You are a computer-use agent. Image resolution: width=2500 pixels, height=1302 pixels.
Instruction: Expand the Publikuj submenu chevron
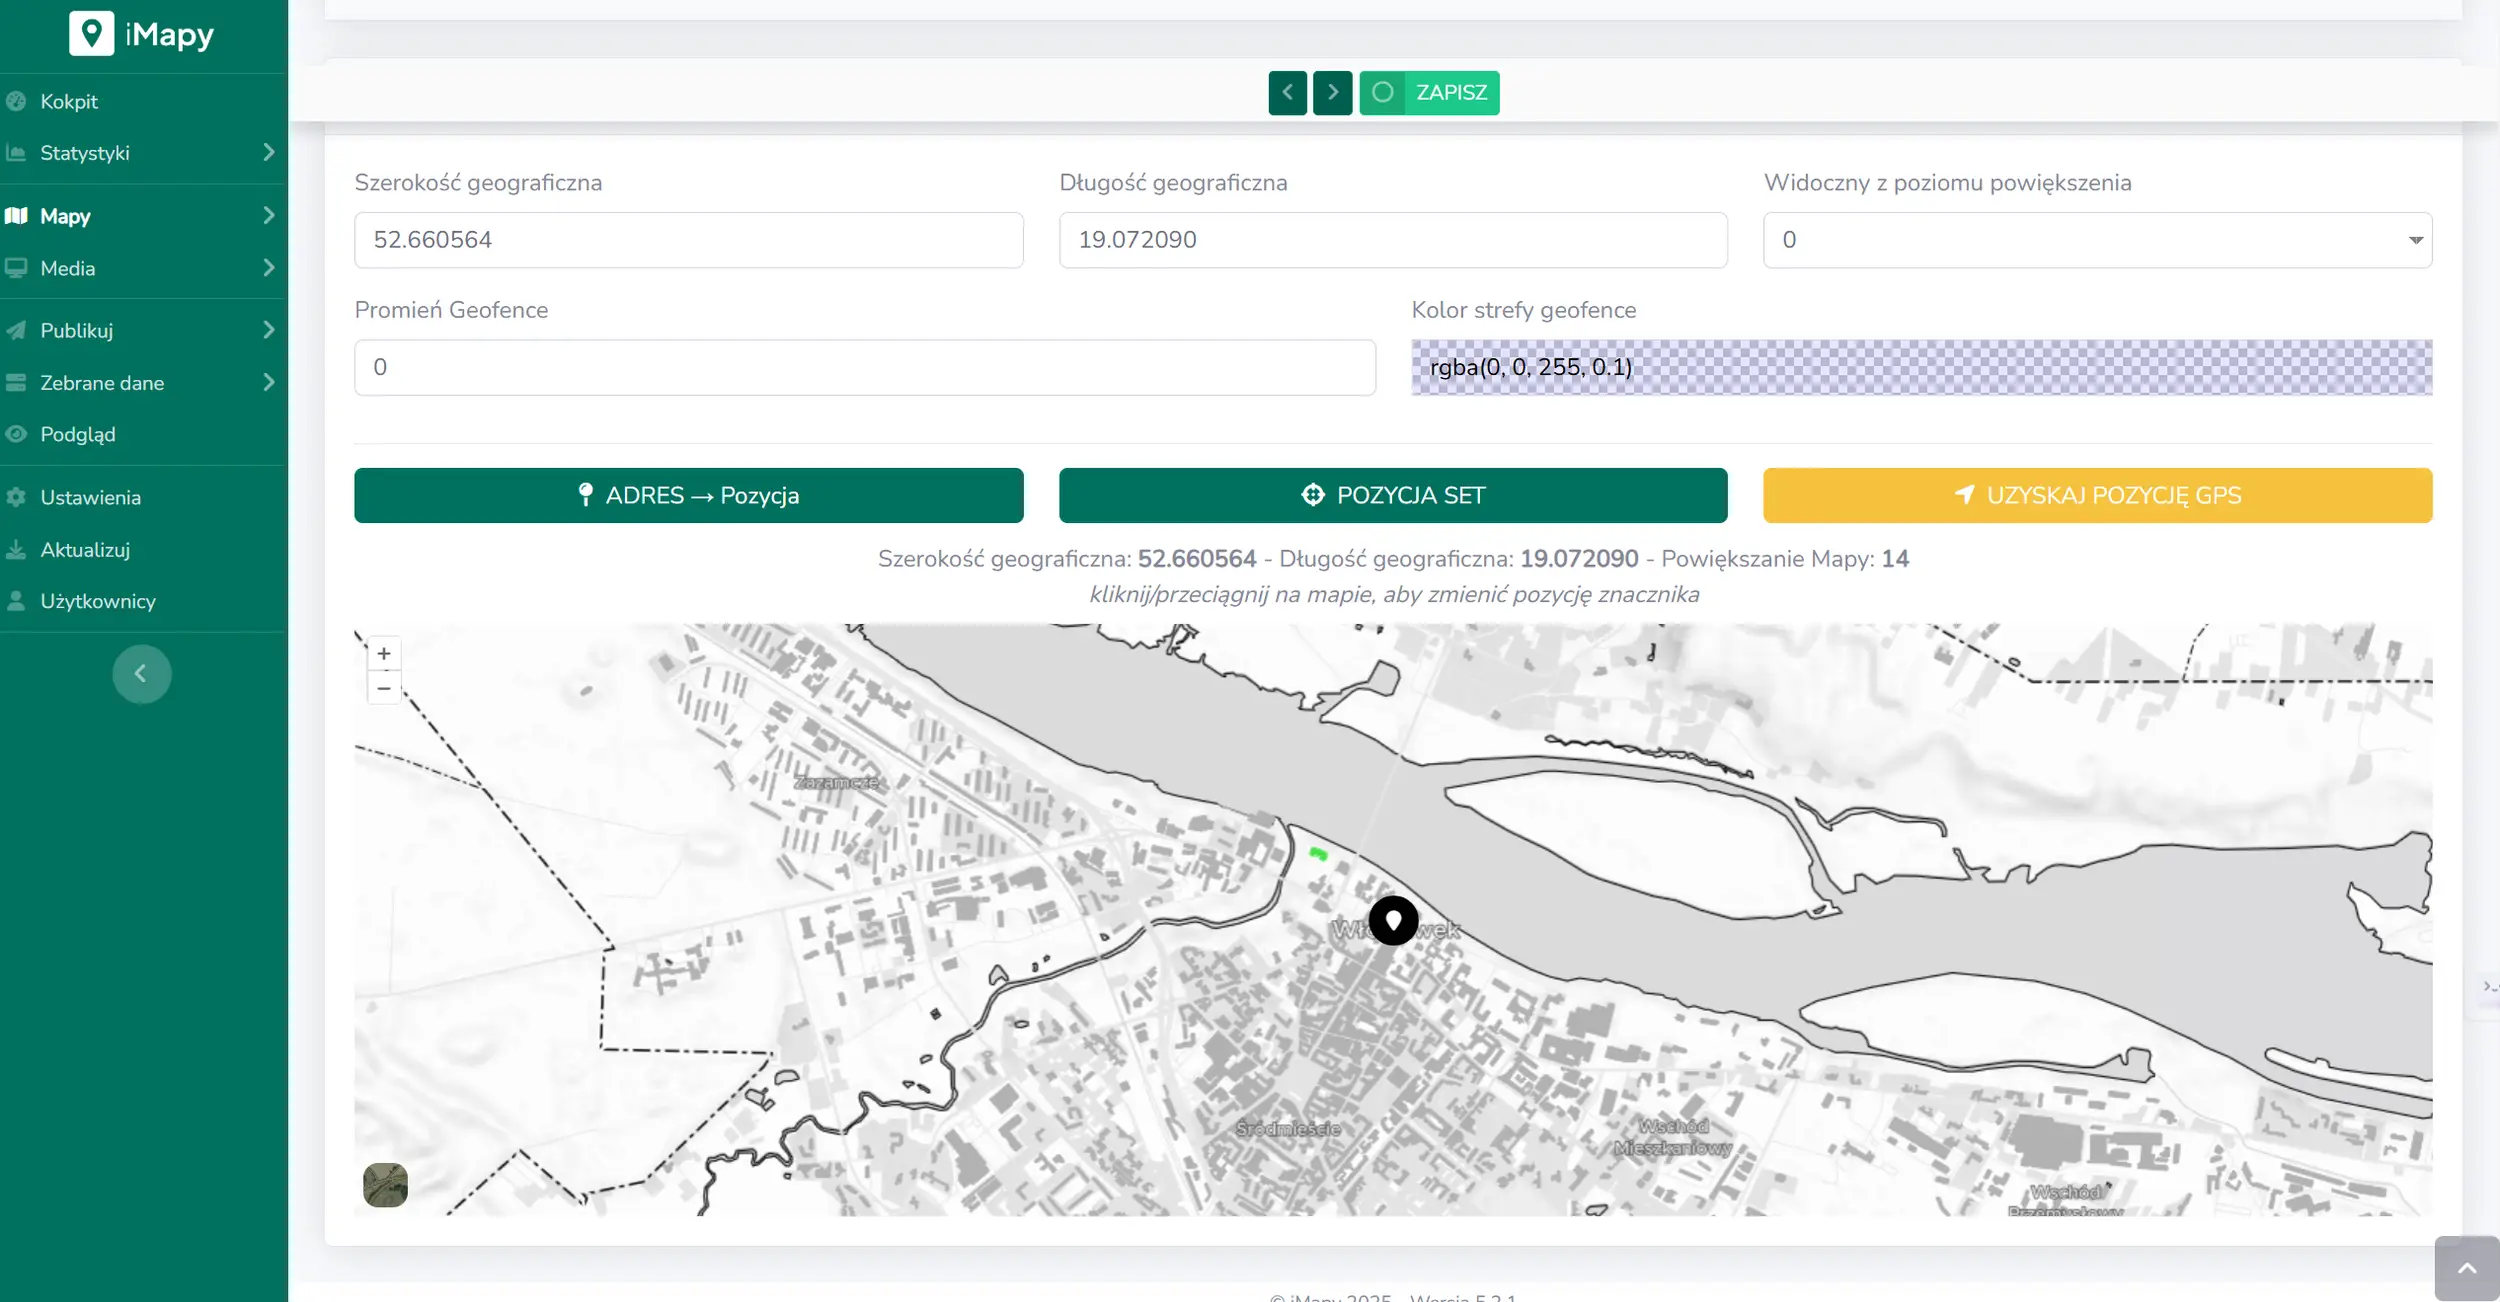tap(268, 330)
